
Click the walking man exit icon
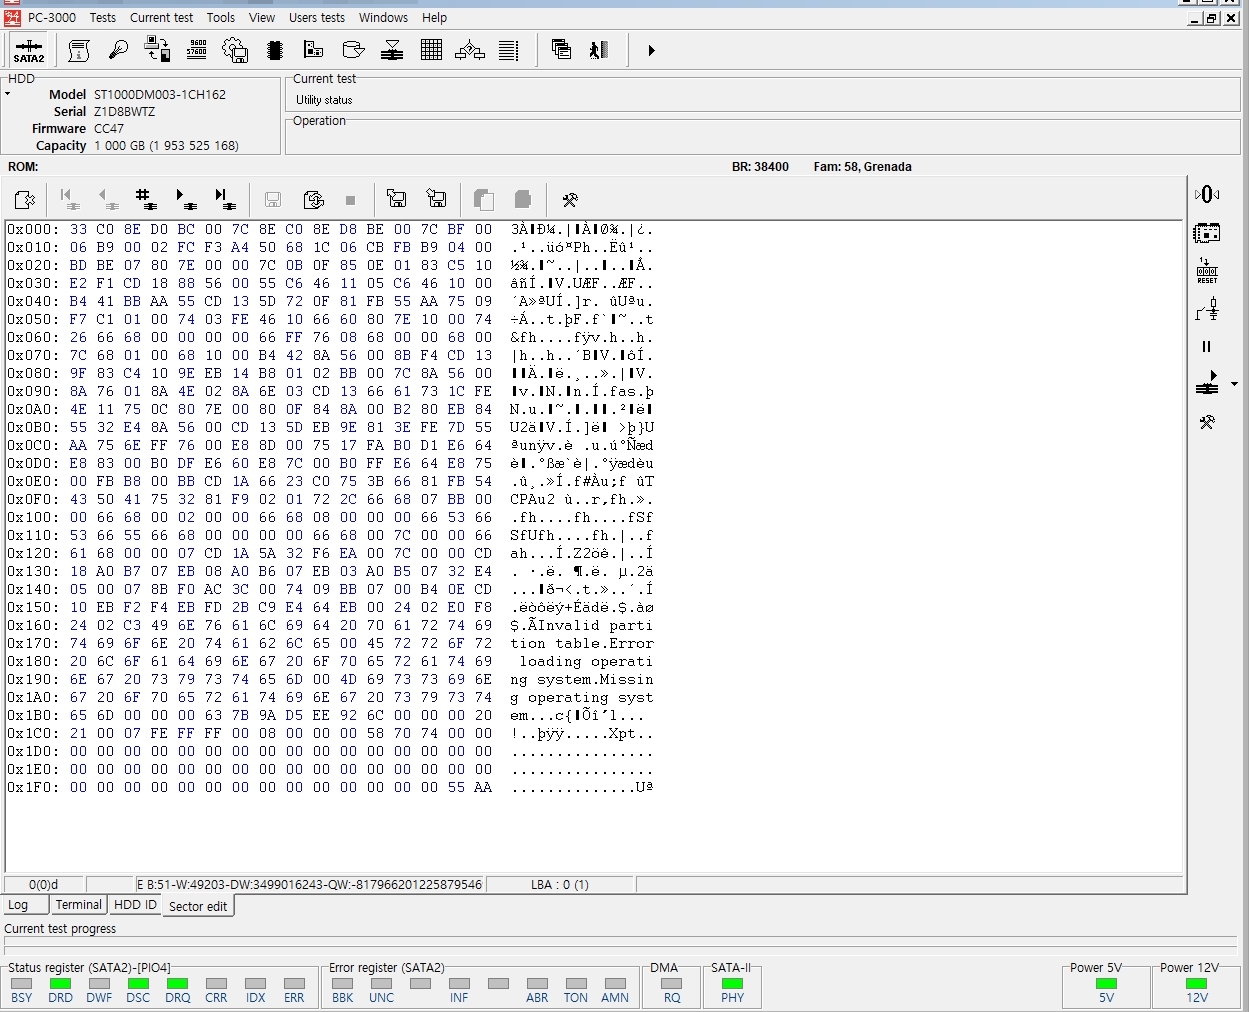click(x=600, y=50)
